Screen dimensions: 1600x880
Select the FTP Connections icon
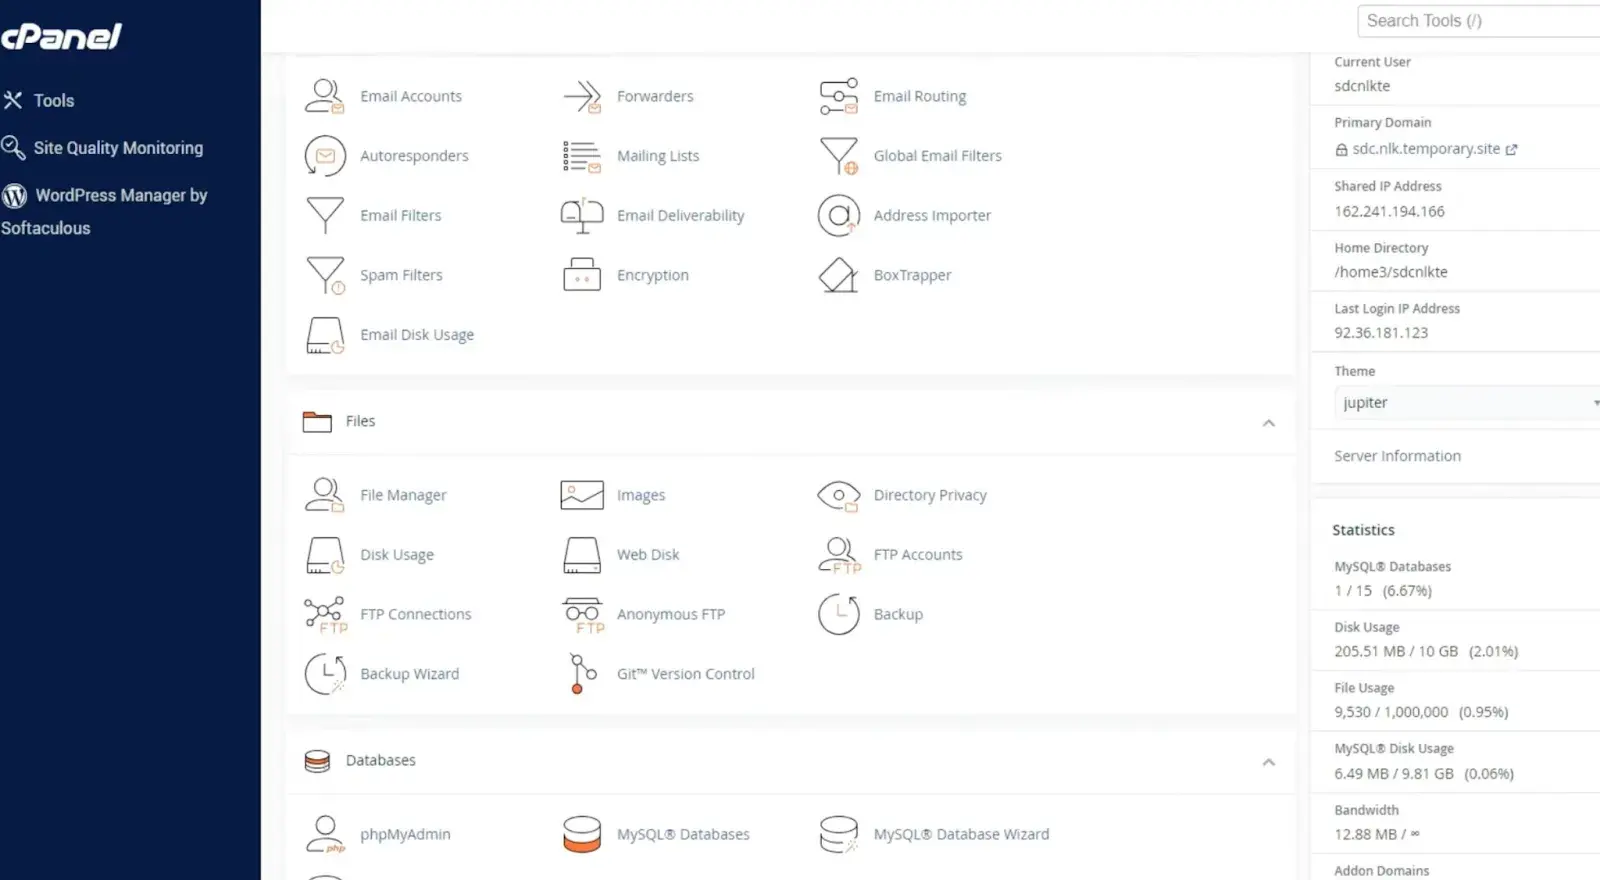coord(325,614)
